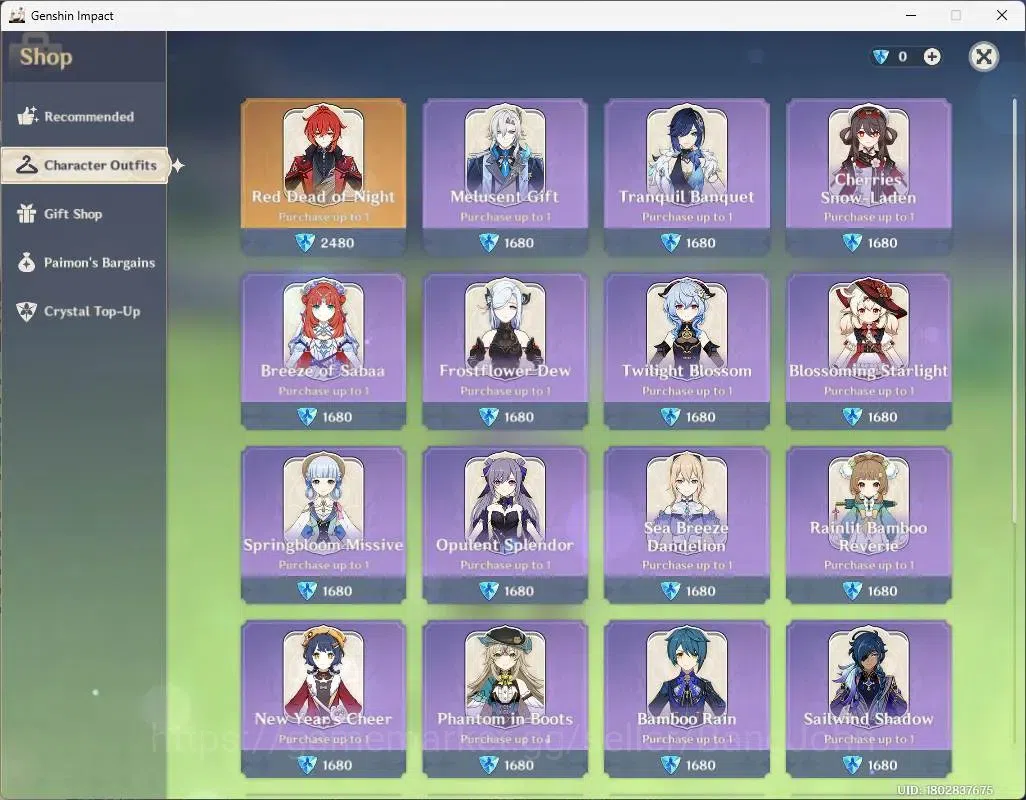Click the hanger Character Outfits icon
This screenshot has height=800, width=1026.
[27, 165]
